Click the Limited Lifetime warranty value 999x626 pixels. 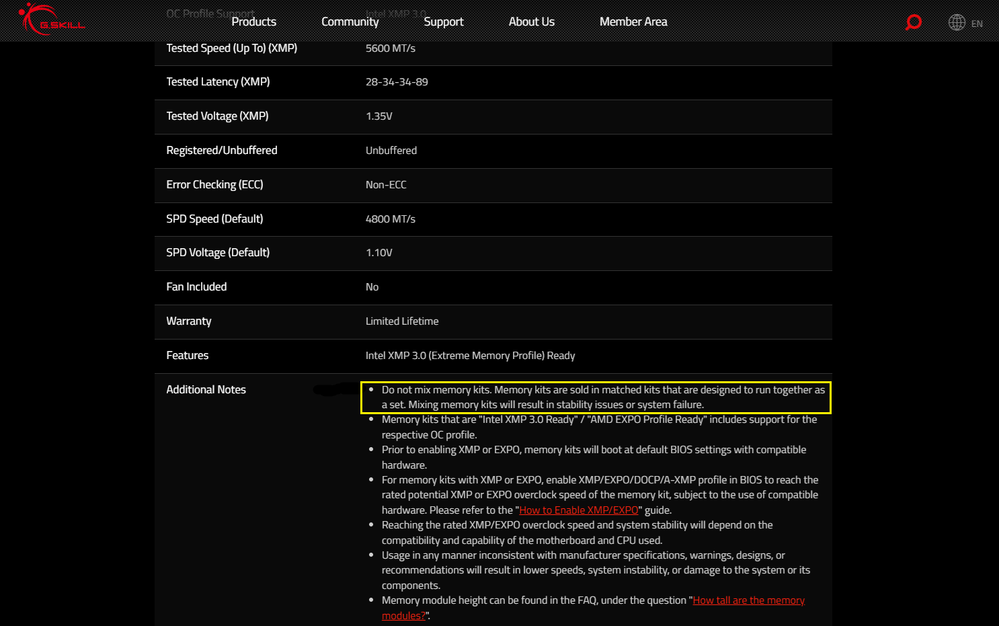click(401, 322)
